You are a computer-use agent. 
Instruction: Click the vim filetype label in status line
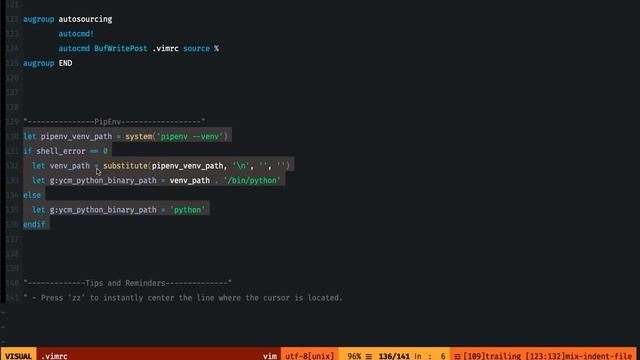point(270,356)
